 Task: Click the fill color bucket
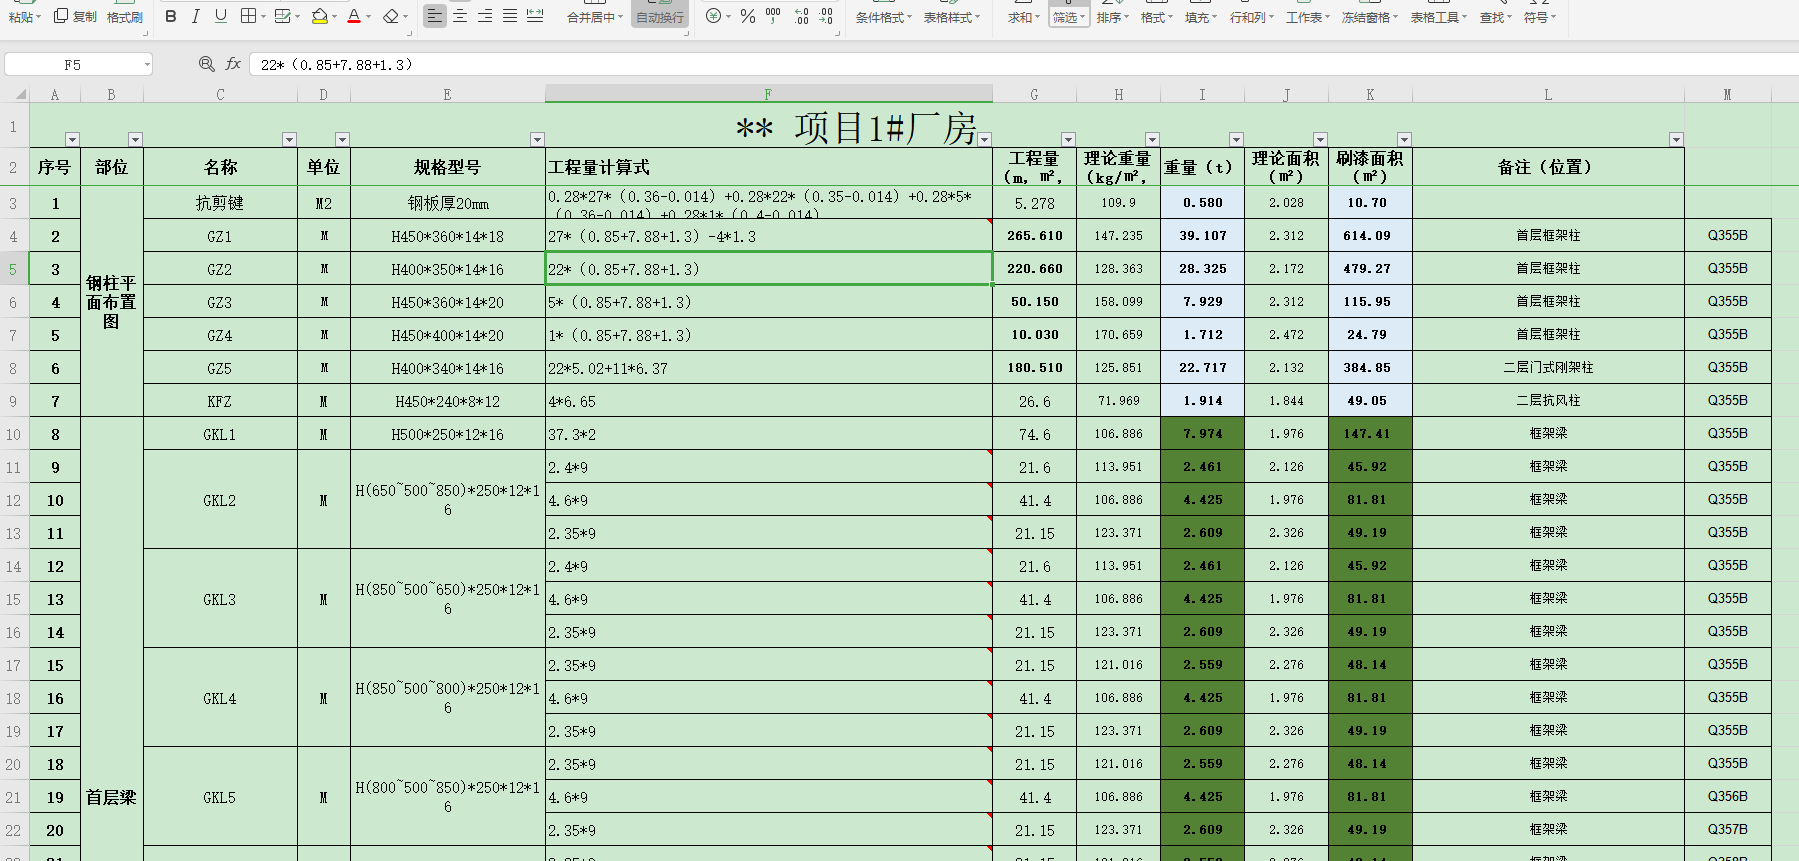click(x=319, y=16)
